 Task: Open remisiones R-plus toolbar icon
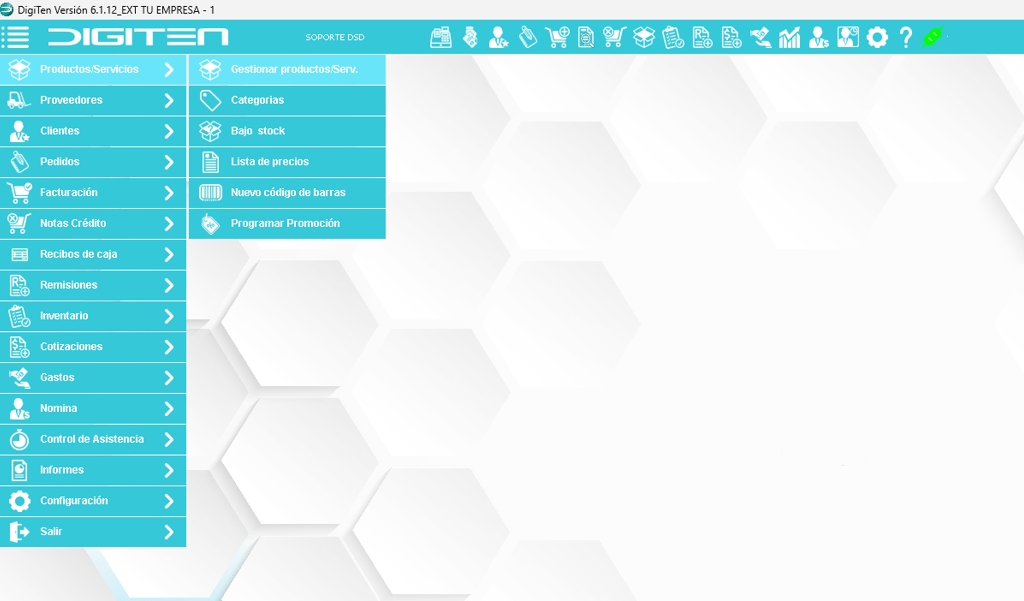pyautogui.click(x=702, y=37)
